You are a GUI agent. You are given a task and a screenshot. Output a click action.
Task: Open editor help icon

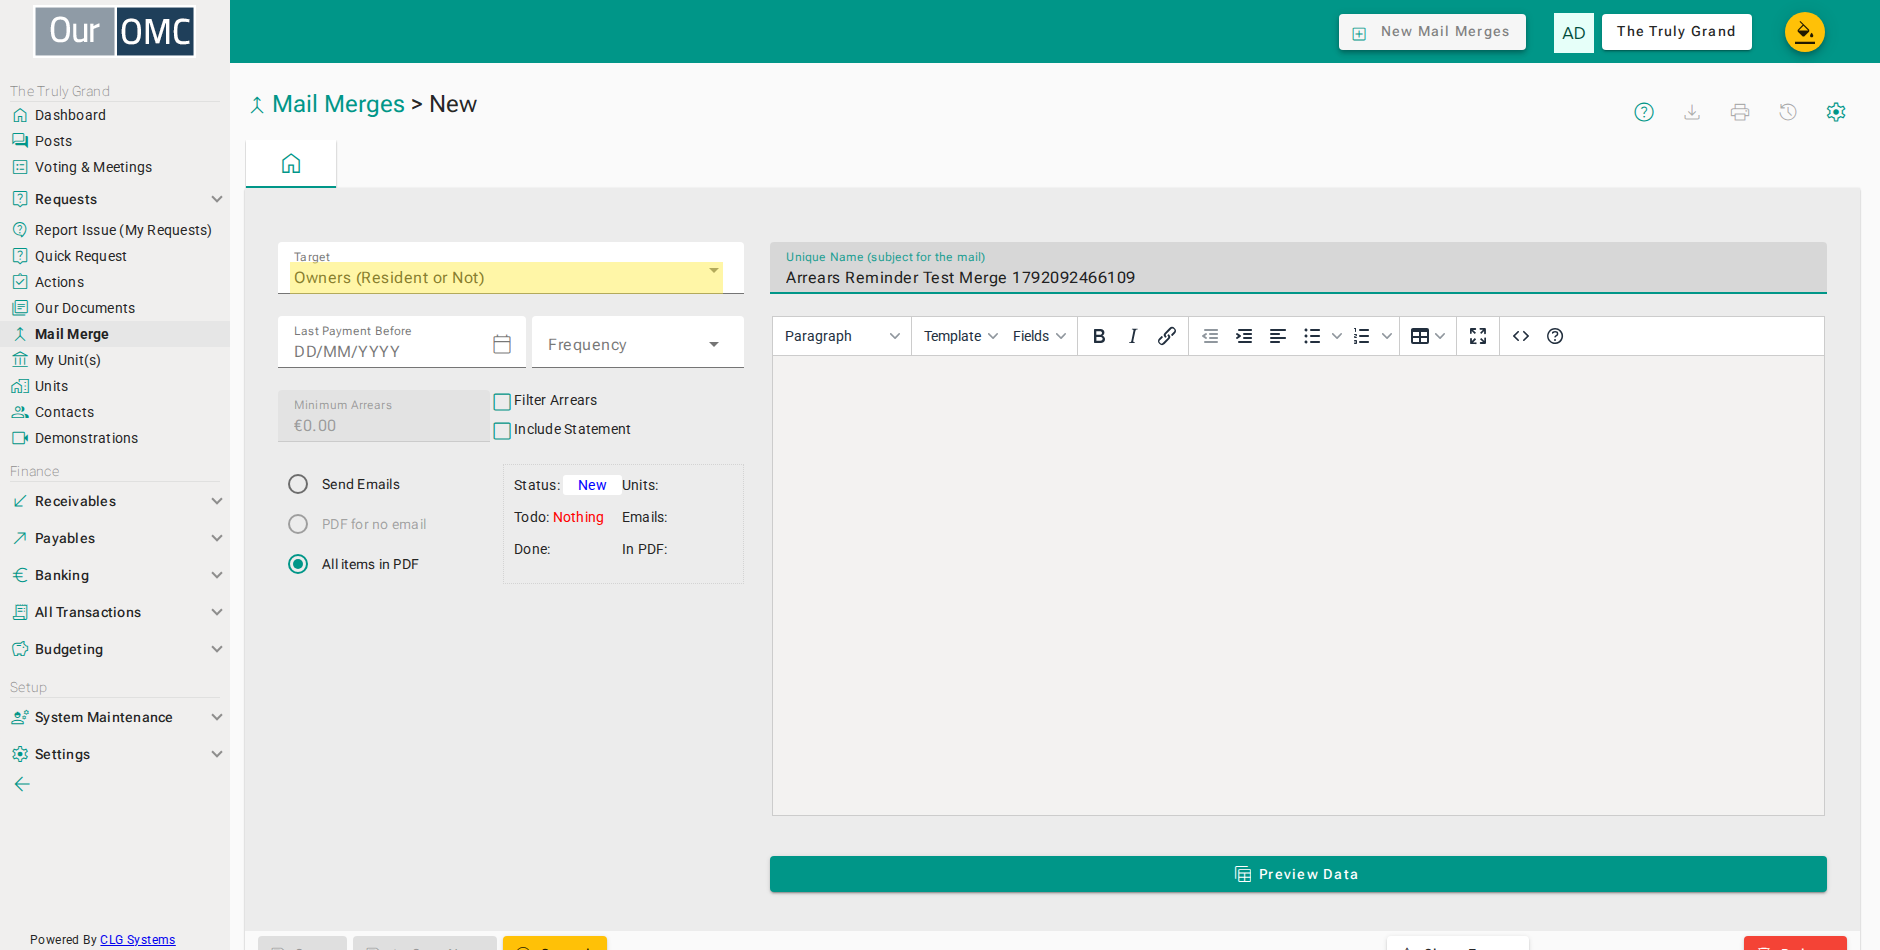click(1555, 336)
